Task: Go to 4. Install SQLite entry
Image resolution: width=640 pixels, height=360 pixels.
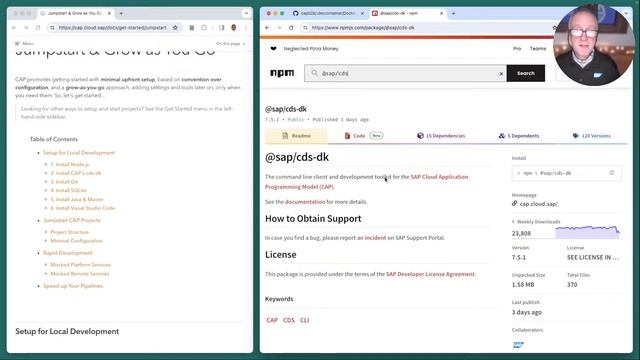Action: (68, 190)
